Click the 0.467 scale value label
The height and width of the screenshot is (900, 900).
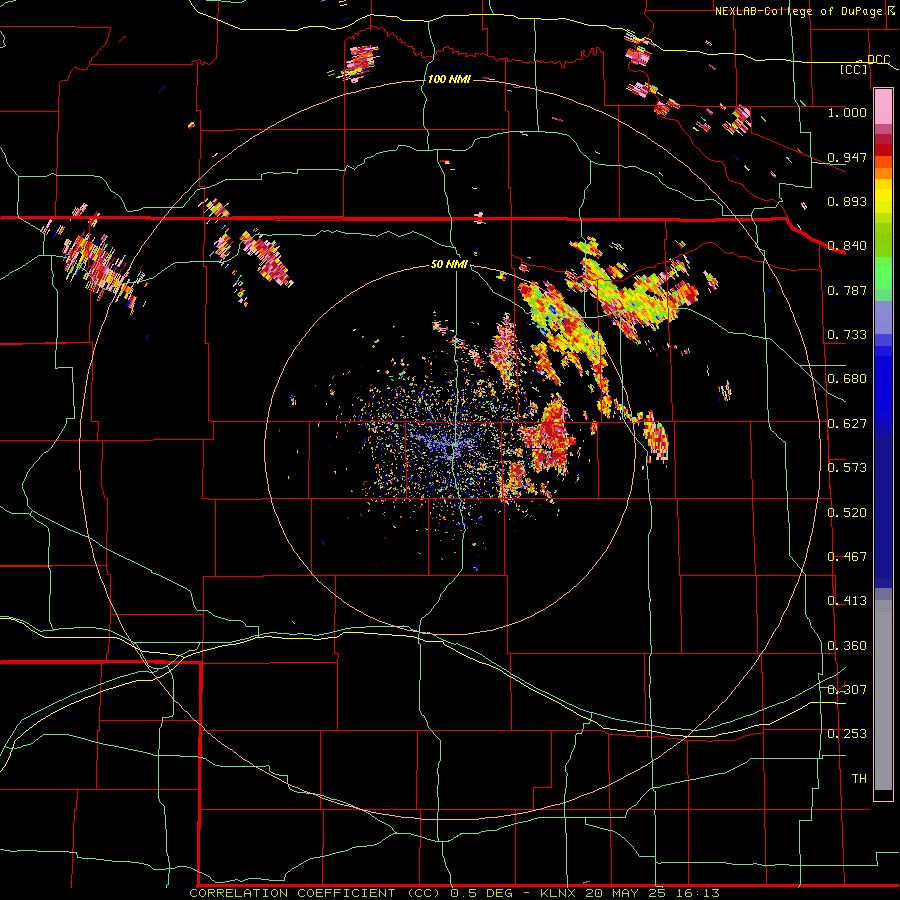click(x=847, y=557)
